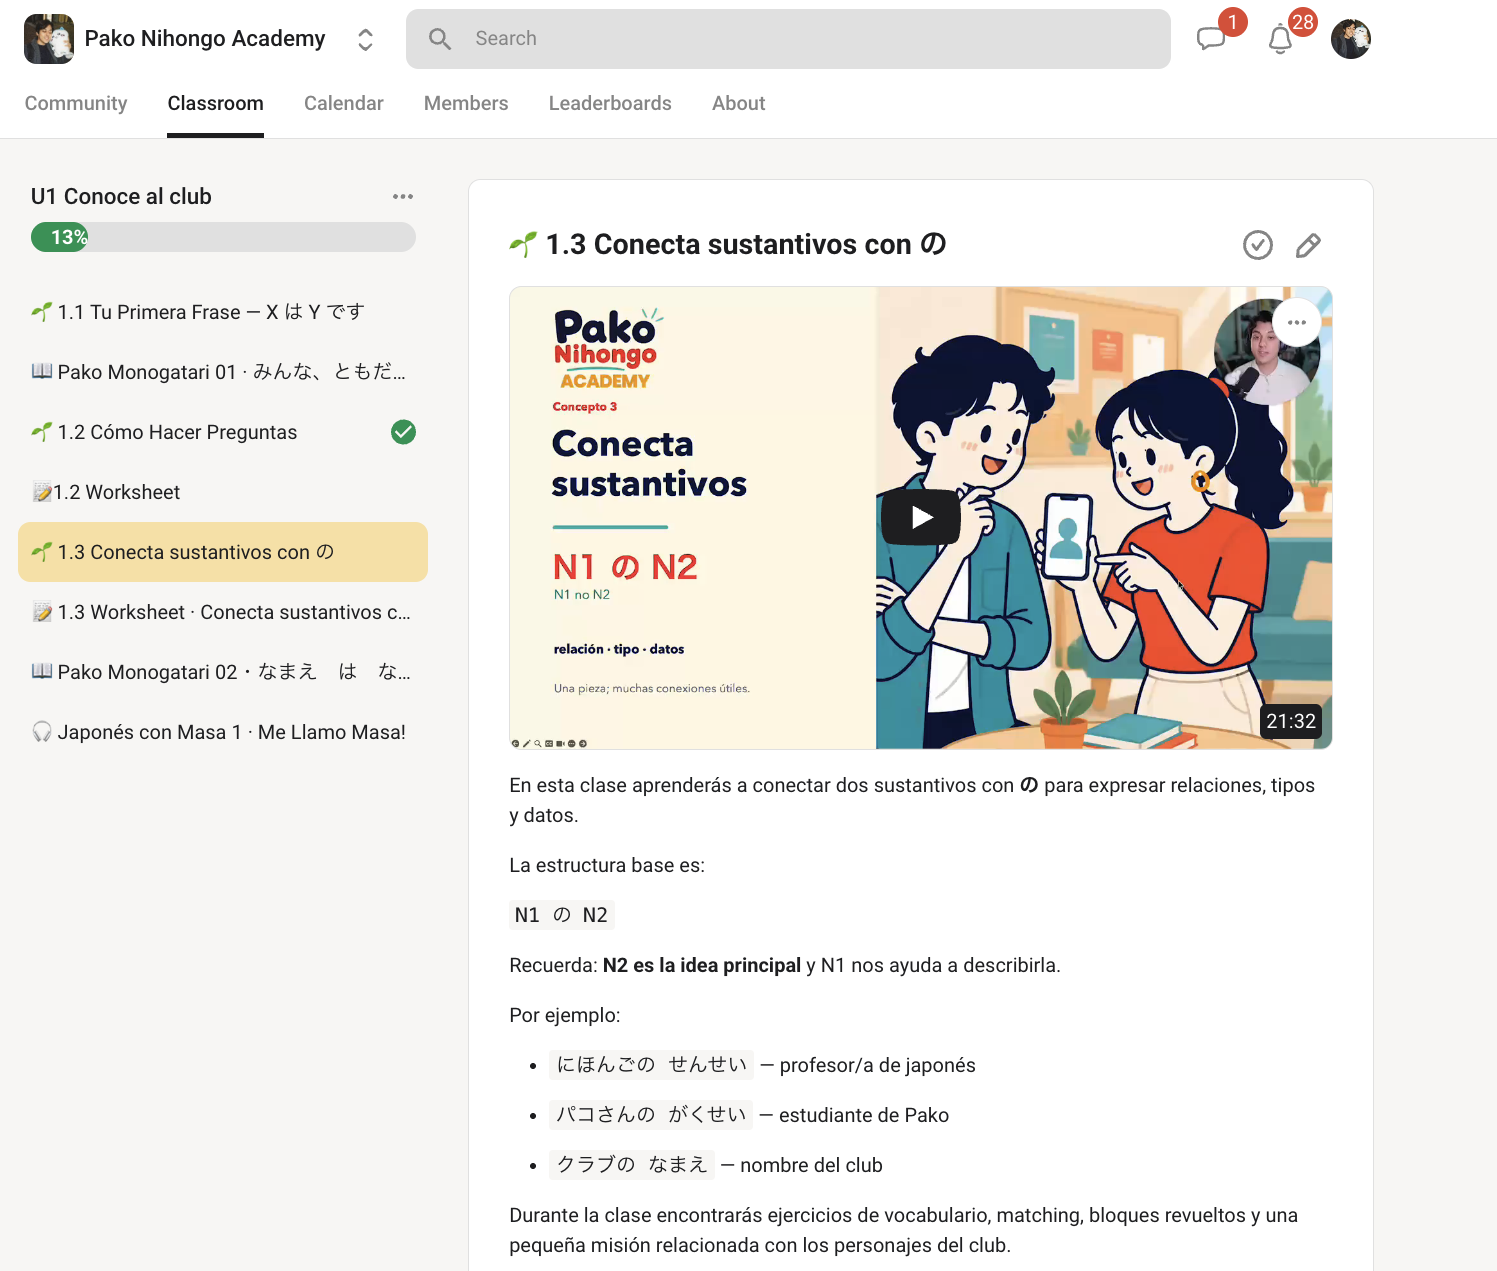Open the 1.2 Worksheet item
Image resolution: width=1497 pixels, height=1271 pixels.
pyautogui.click(x=223, y=492)
